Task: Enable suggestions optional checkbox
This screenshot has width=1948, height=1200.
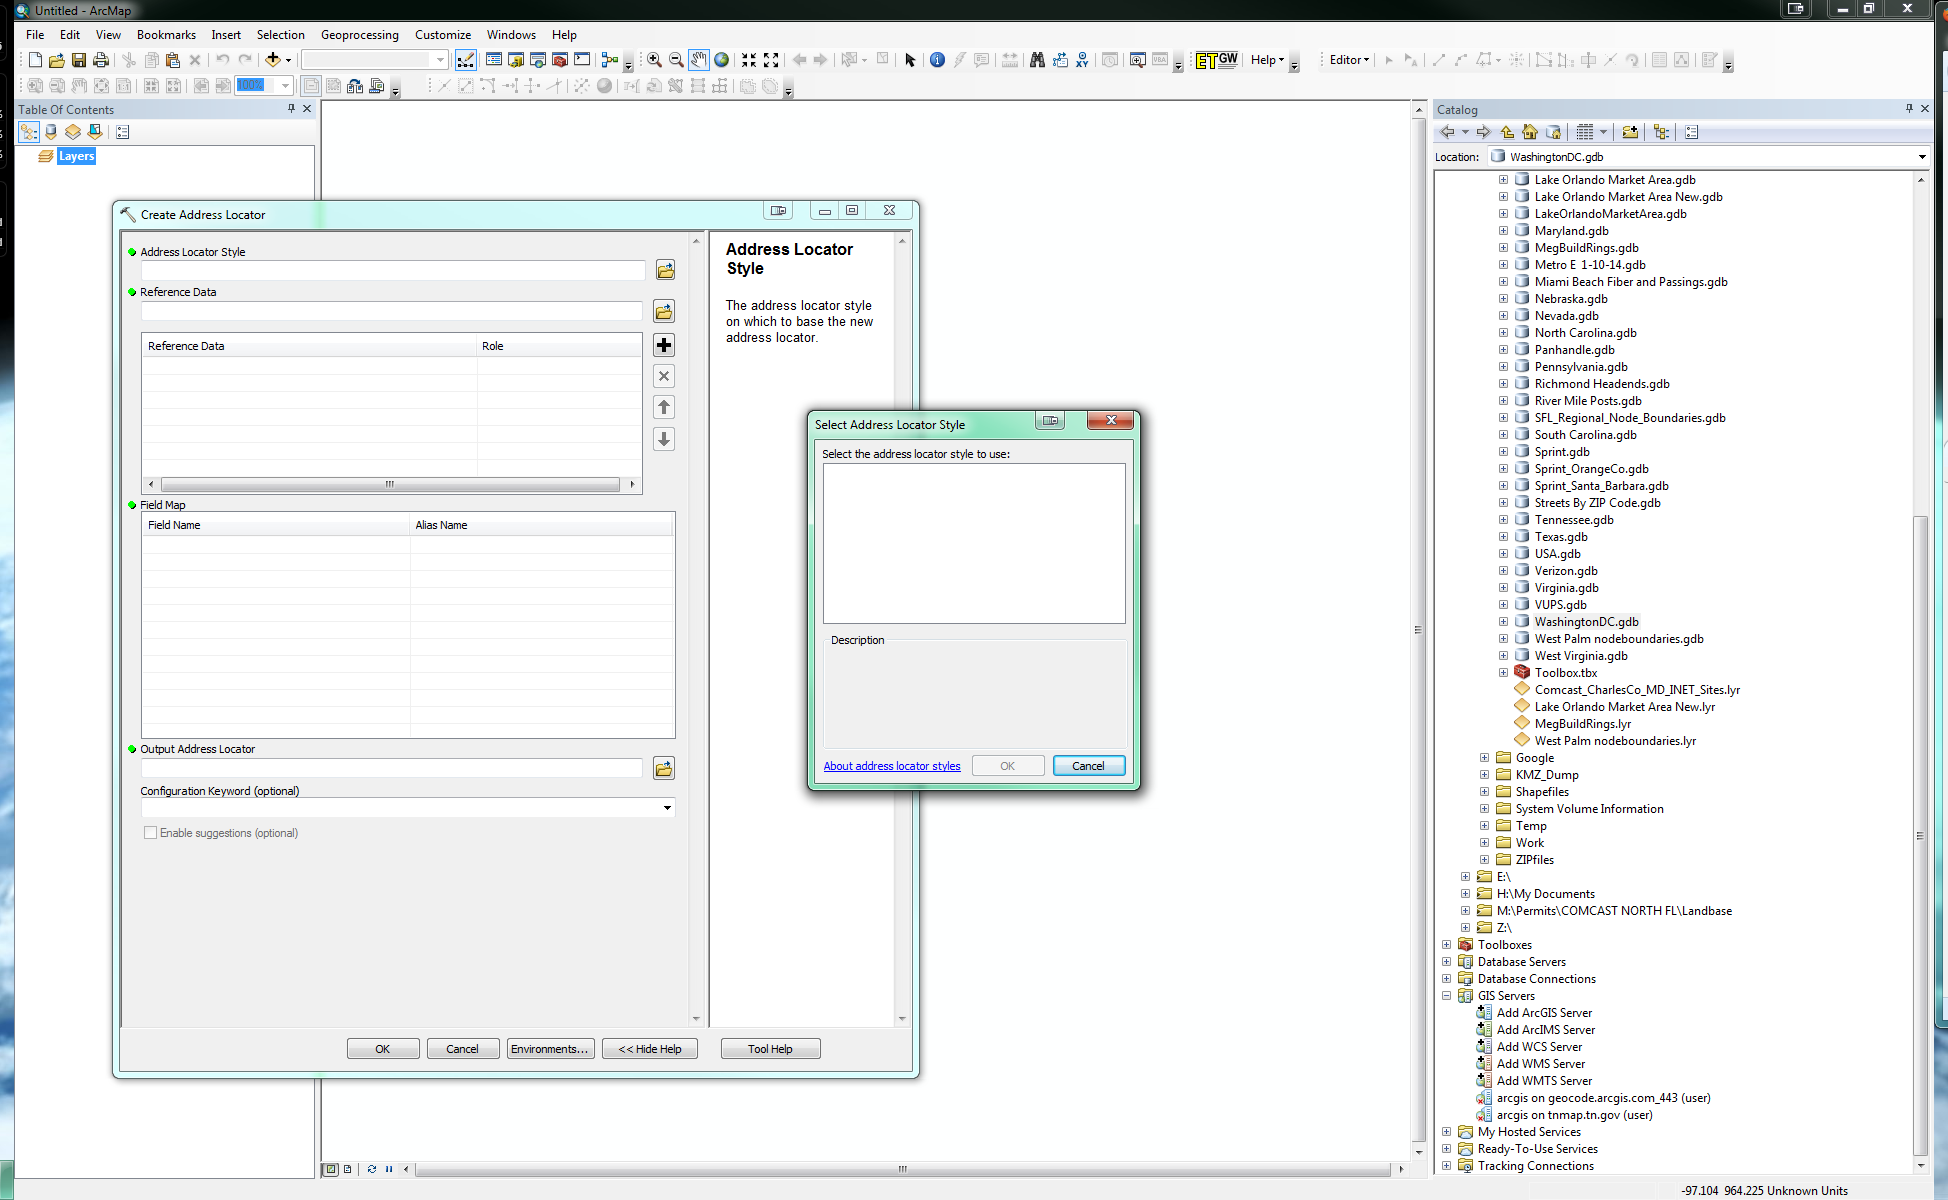Action: tap(151, 833)
